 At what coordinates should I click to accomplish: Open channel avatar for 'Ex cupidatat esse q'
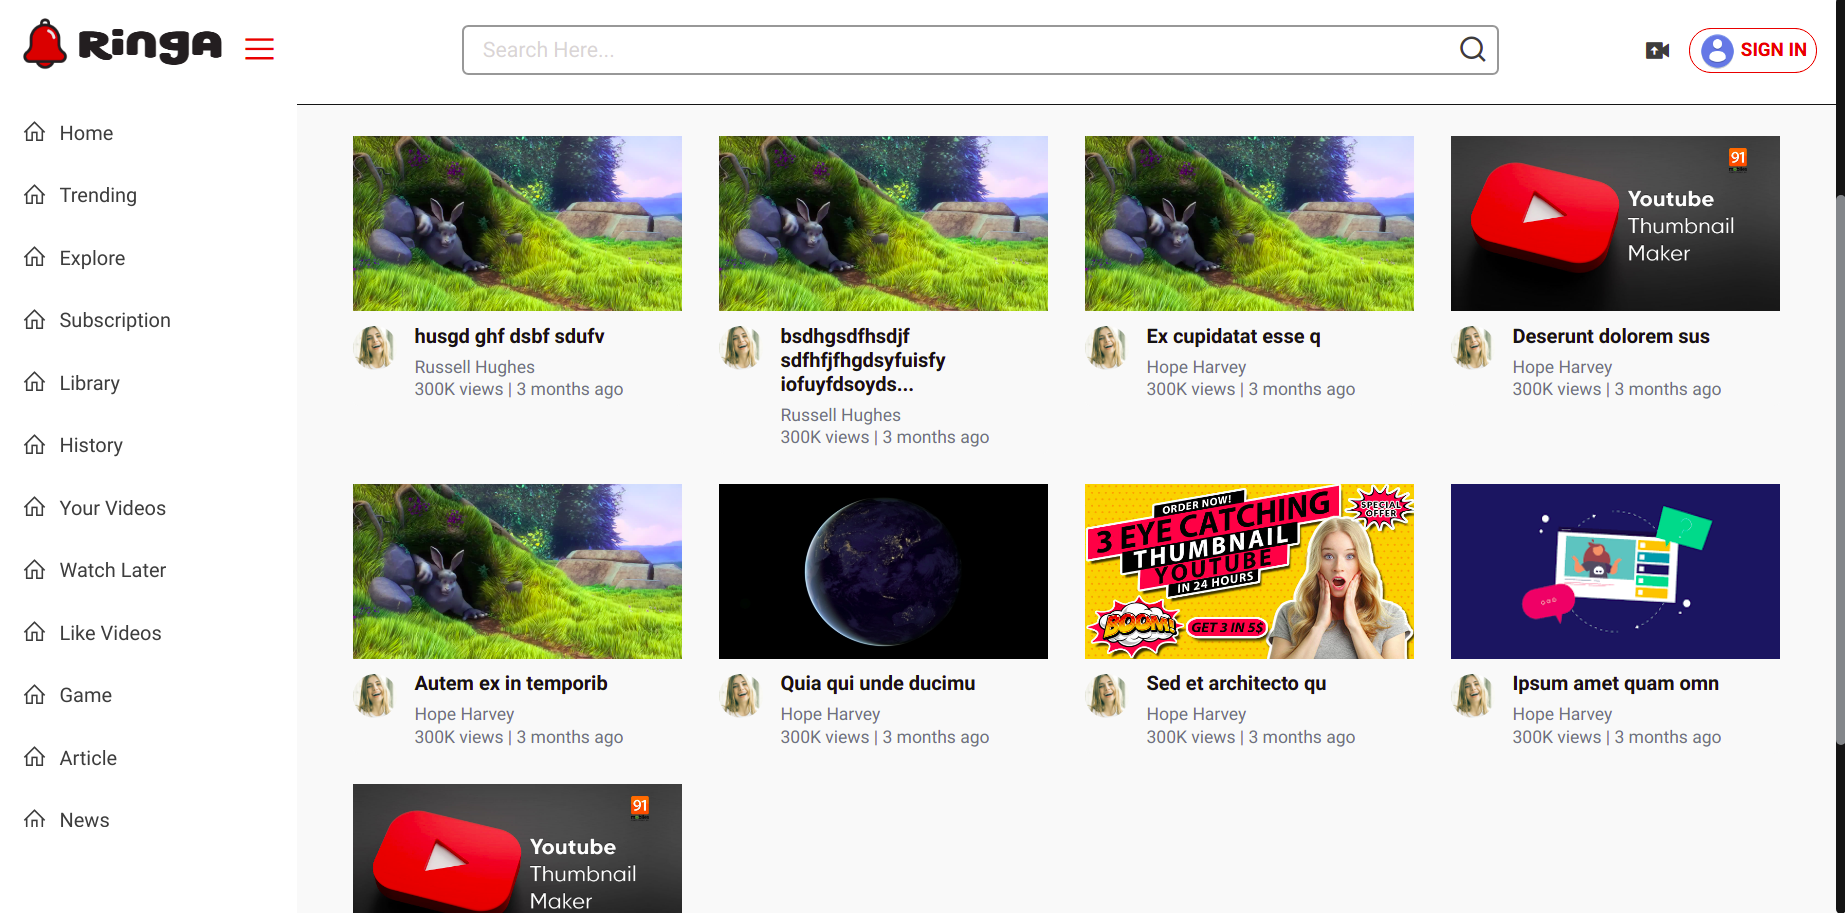[x=1108, y=347]
